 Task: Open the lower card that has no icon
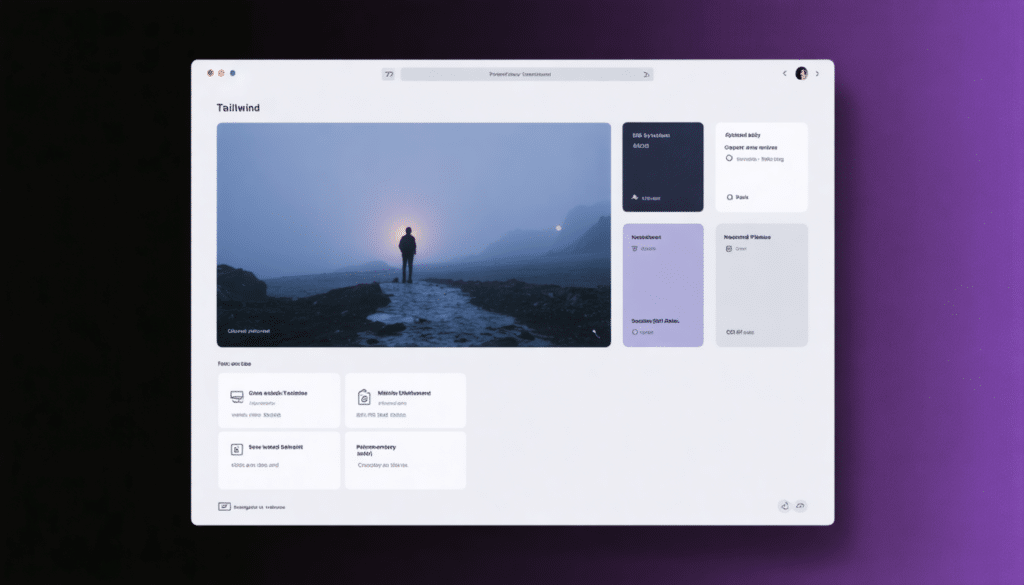click(x=406, y=460)
